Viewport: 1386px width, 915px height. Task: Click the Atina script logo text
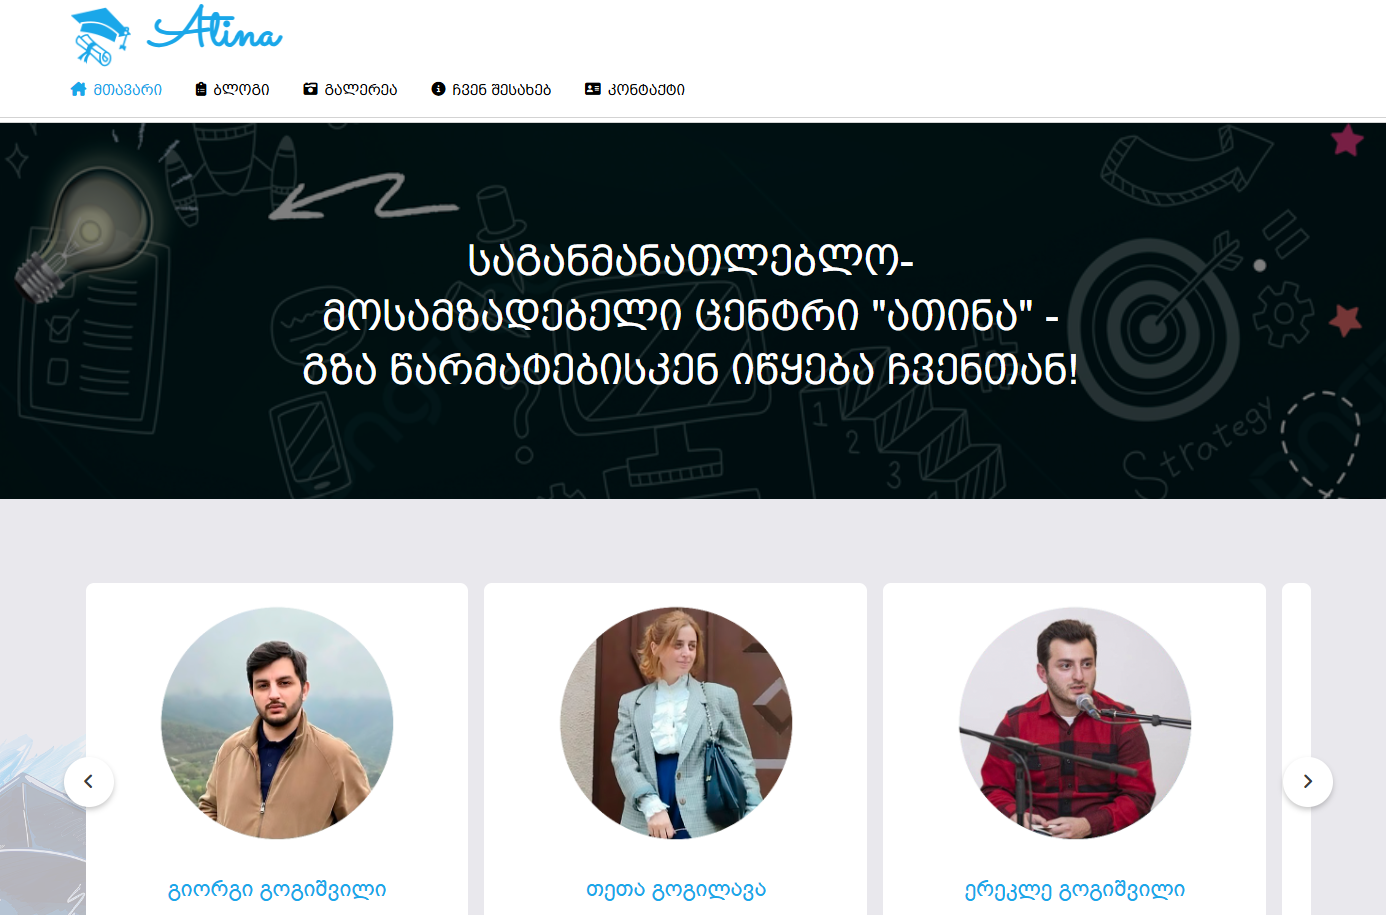pyautogui.click(x=215, y=28)
